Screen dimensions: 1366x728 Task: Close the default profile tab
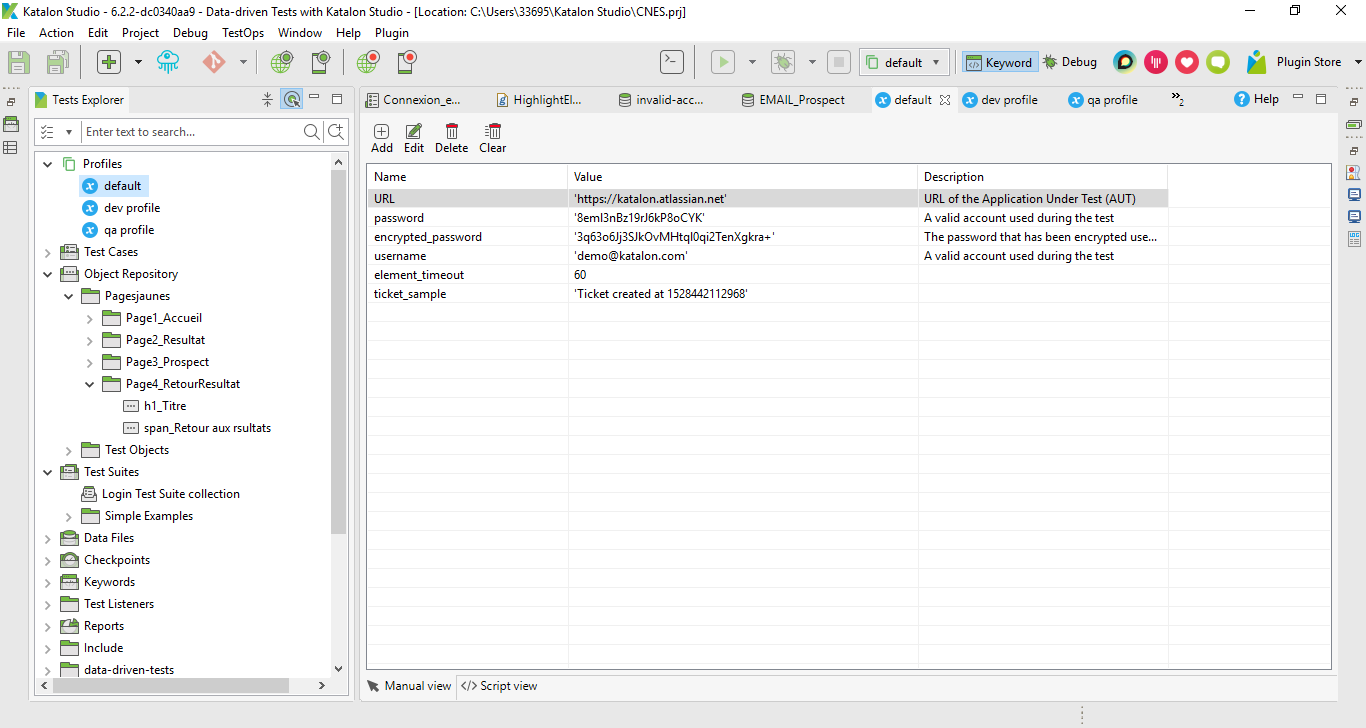pyautogui.click(x=945, y=100)
